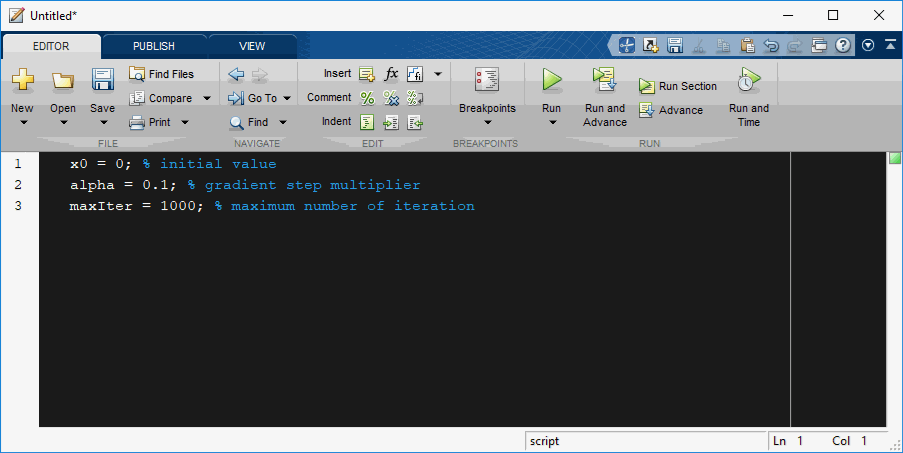Click the 'Ln 1' status bar indicator
903x453 pixels.
[788, 441]
